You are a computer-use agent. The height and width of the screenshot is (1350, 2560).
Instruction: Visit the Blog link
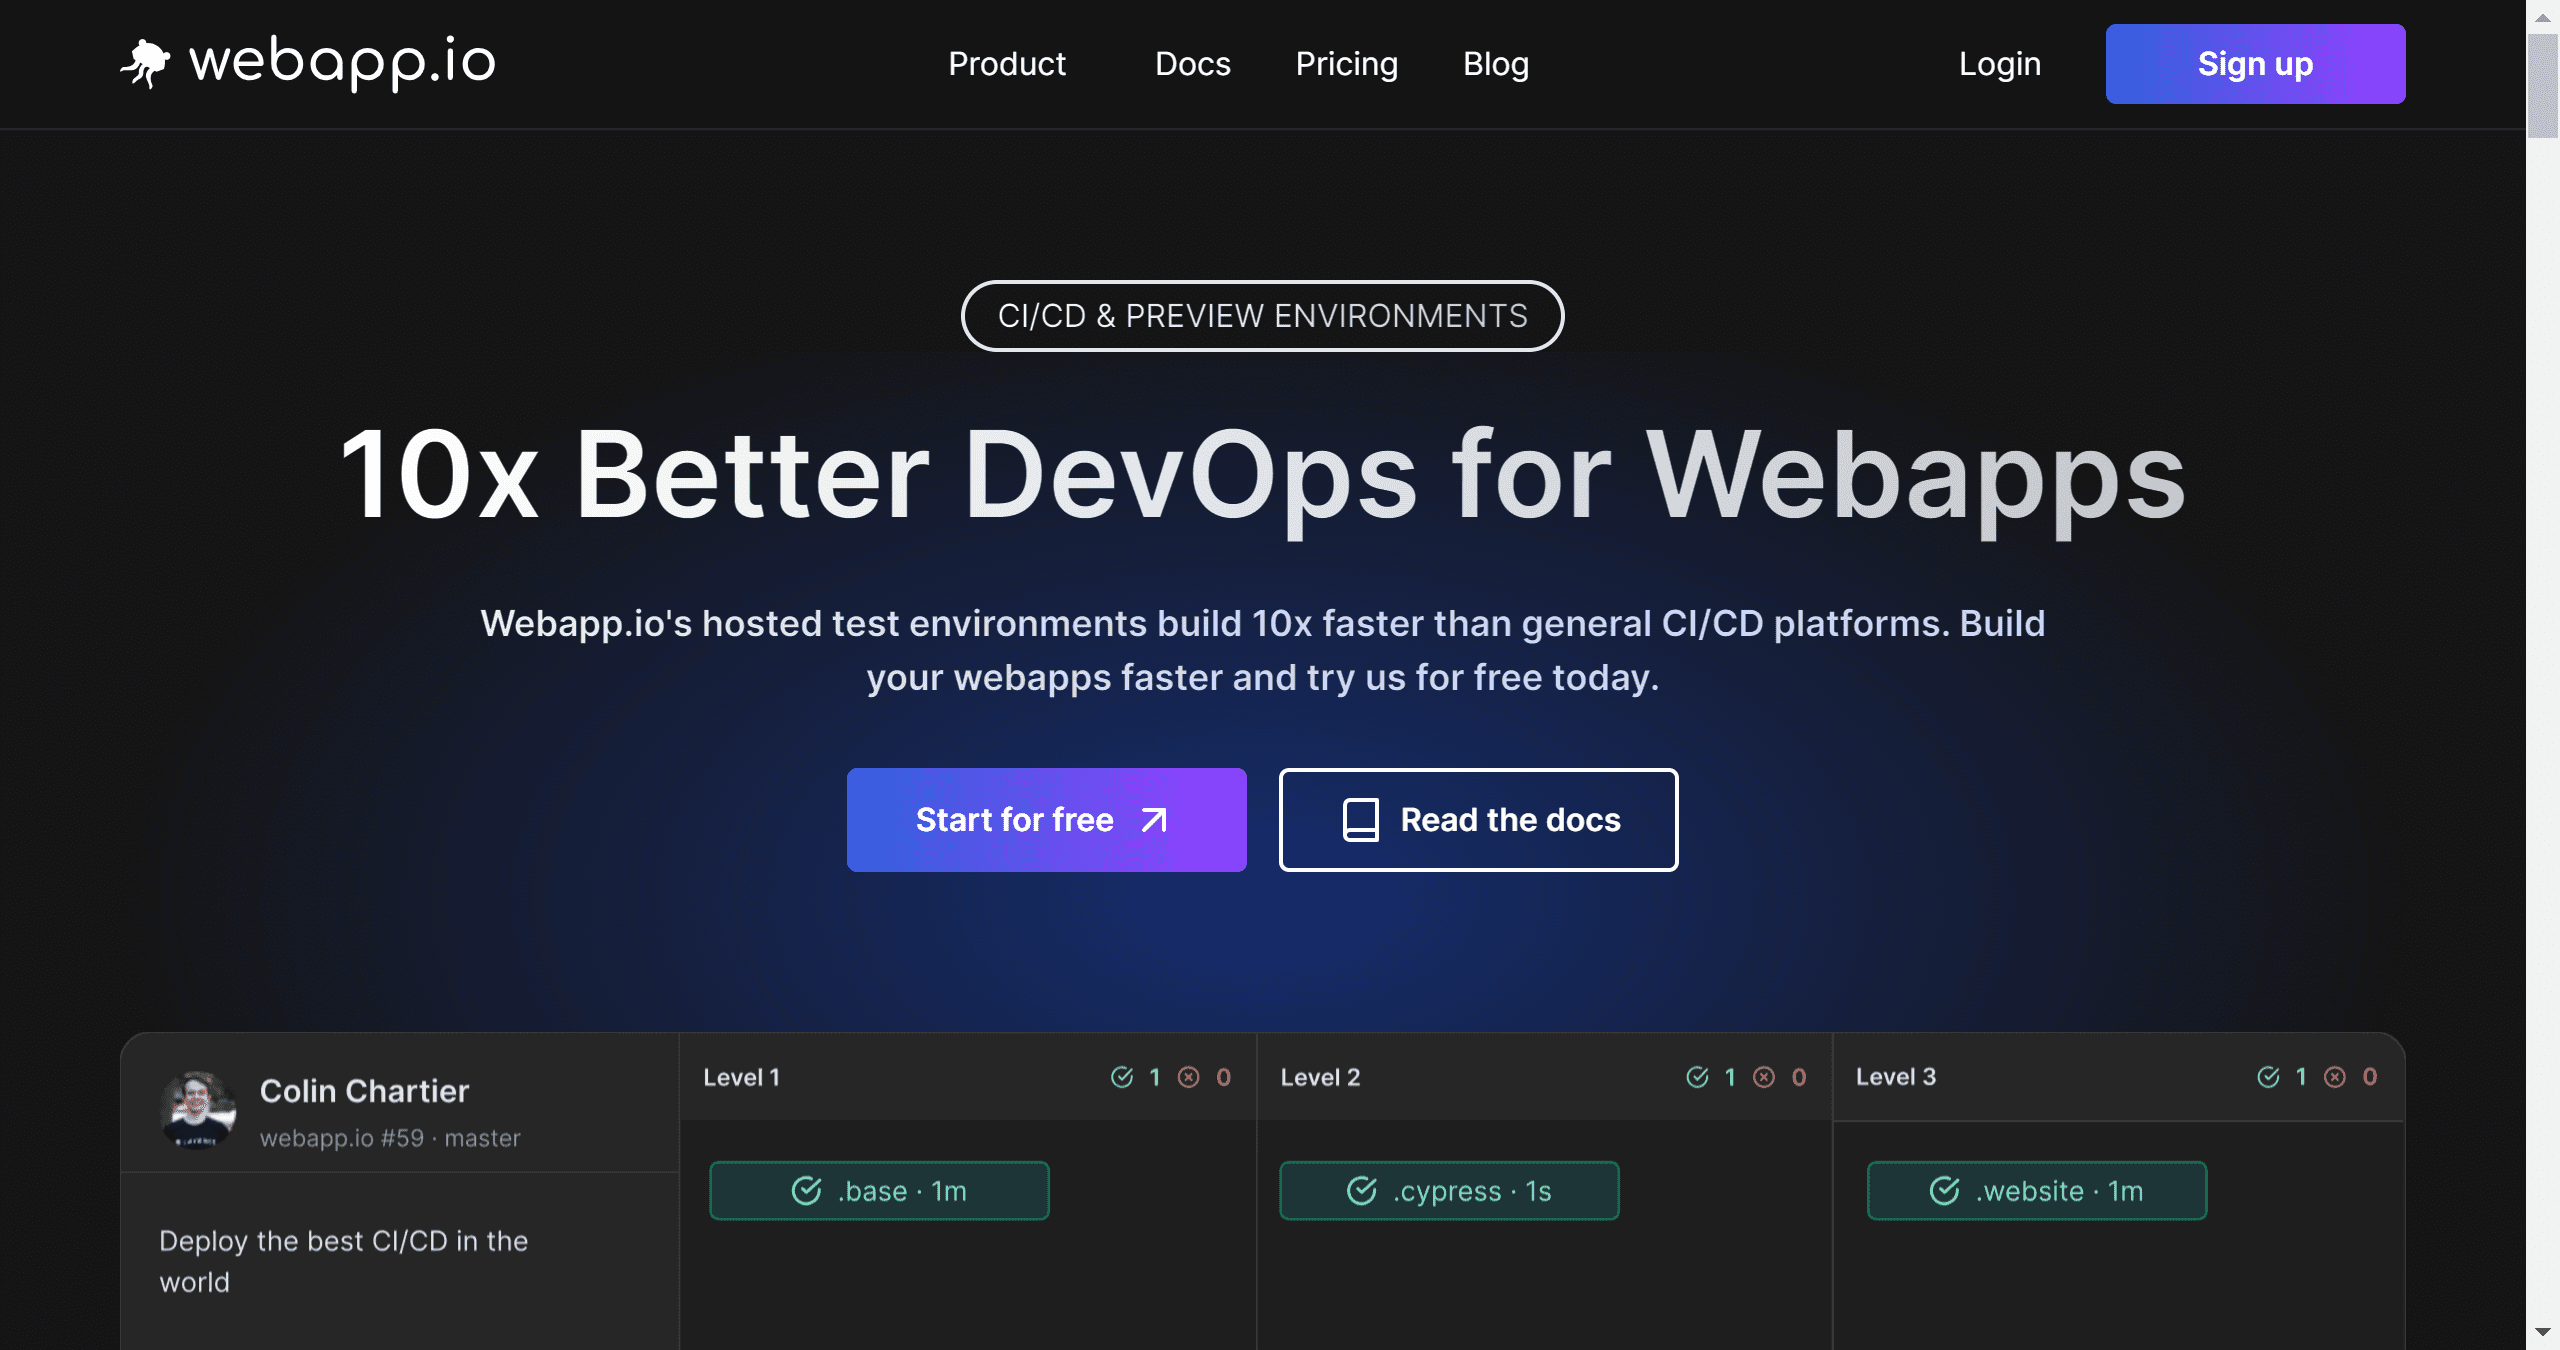coord(1495,64)
